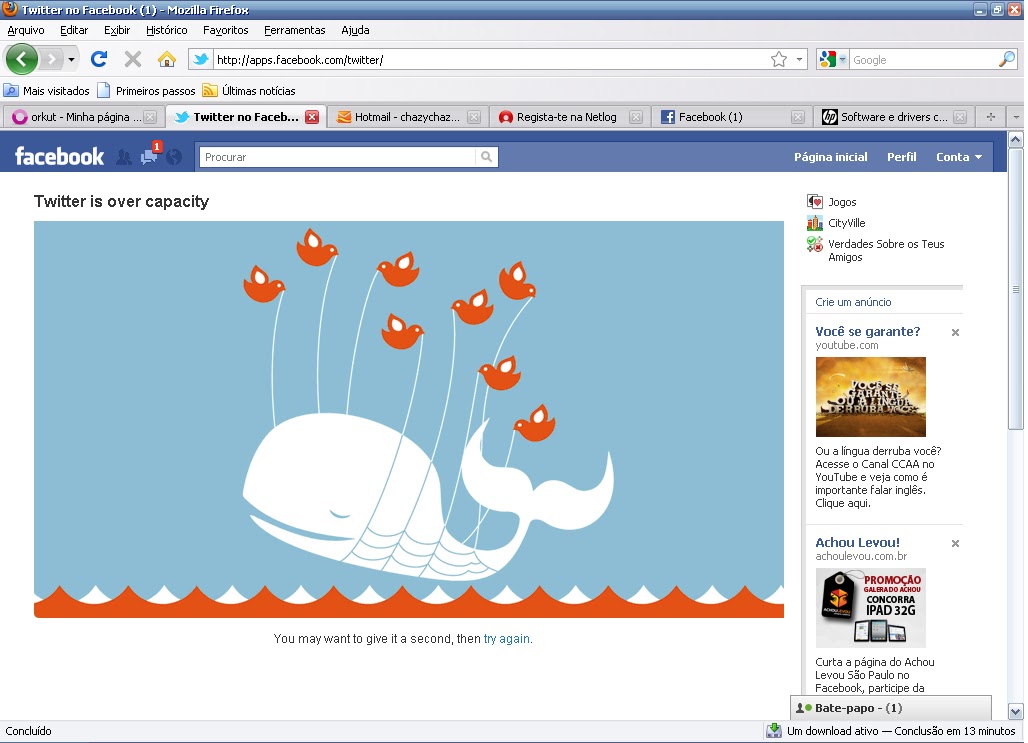Click the forward navigation arrow
The height and width of the screenshot is (743, 1028).
click(51, 60)
